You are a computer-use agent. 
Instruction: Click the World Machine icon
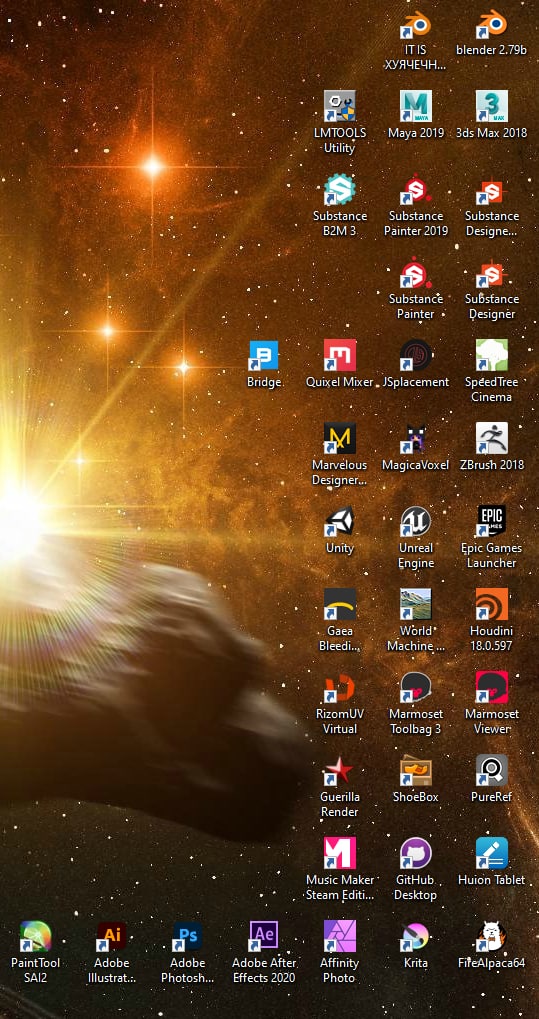click(x=415, y=604)
